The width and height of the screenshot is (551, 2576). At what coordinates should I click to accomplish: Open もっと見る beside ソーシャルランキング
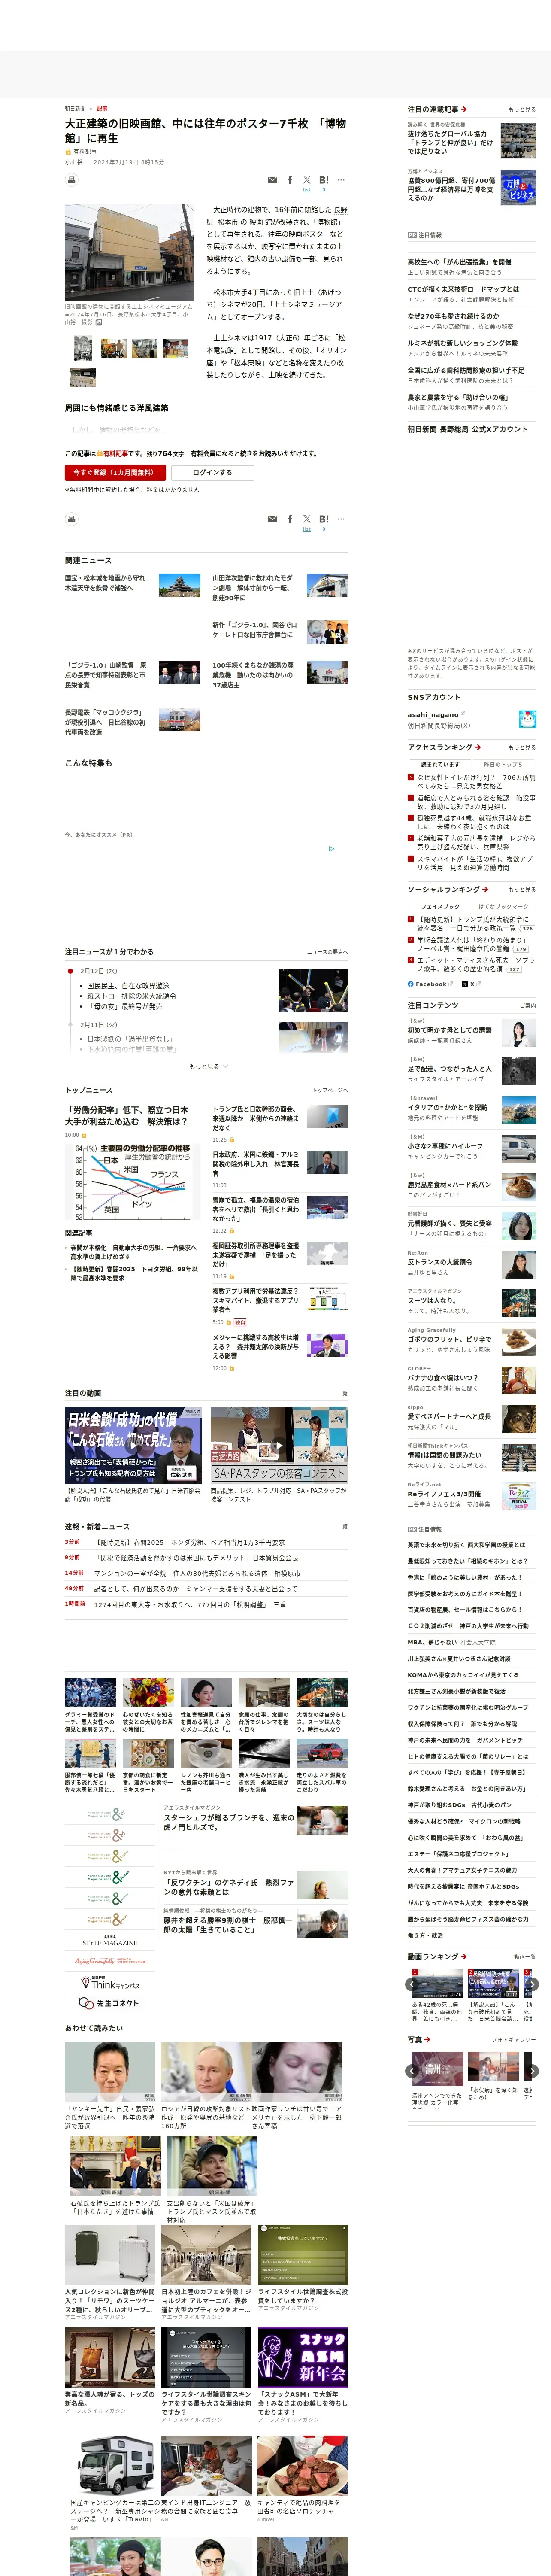point(521,890)
